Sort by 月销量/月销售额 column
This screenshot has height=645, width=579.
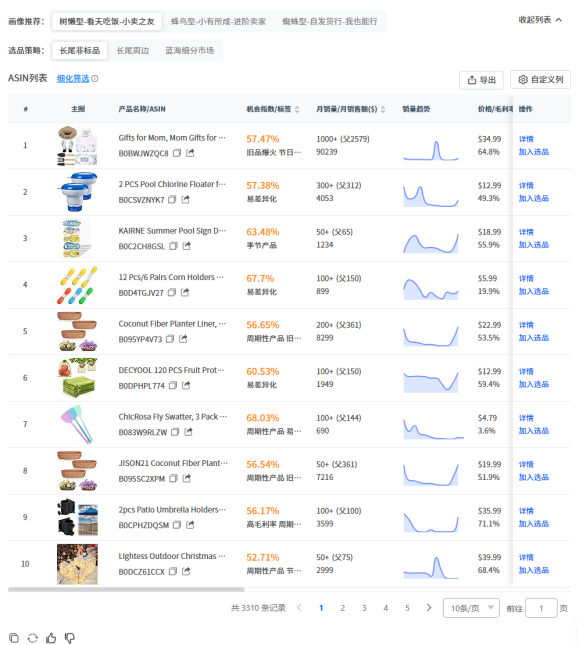pyautogui.click(x=383, y=109)
